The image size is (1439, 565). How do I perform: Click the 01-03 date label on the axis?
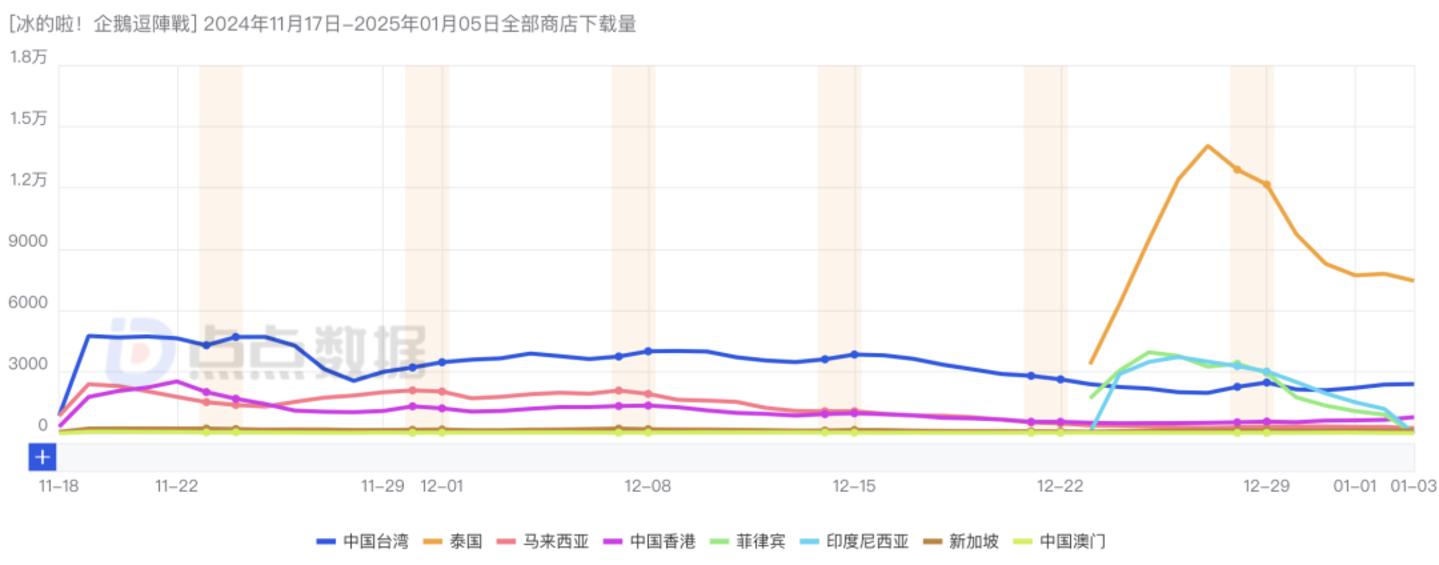[x=1413, y=486]
